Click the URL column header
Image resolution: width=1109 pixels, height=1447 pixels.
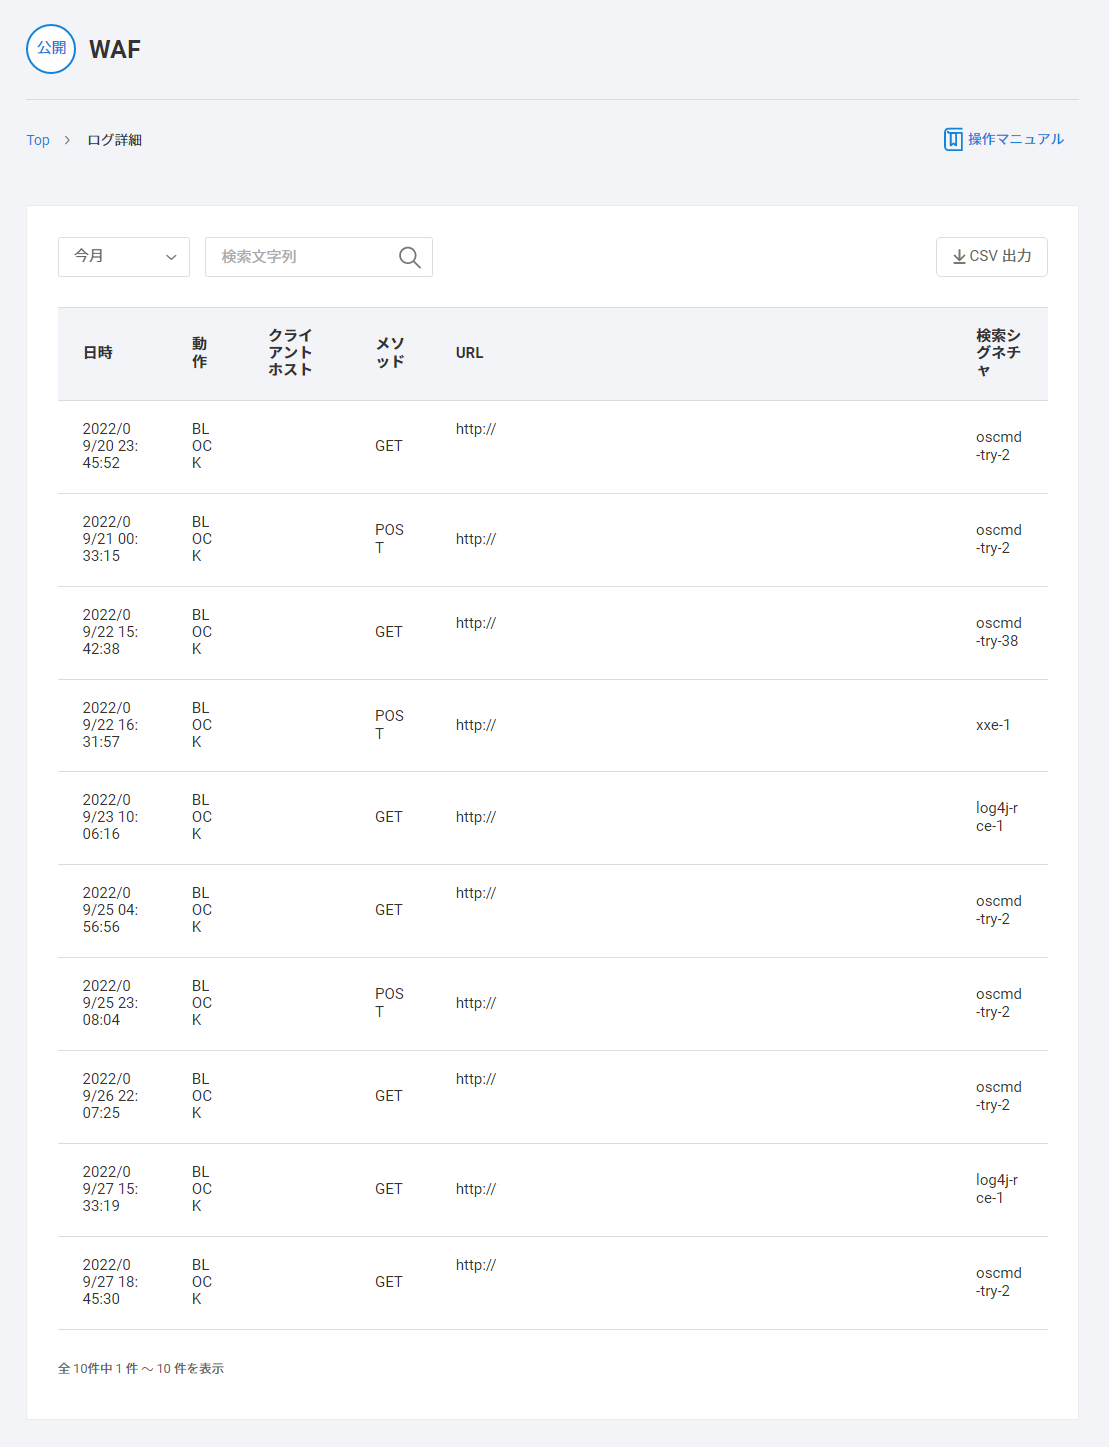(469, 353)
